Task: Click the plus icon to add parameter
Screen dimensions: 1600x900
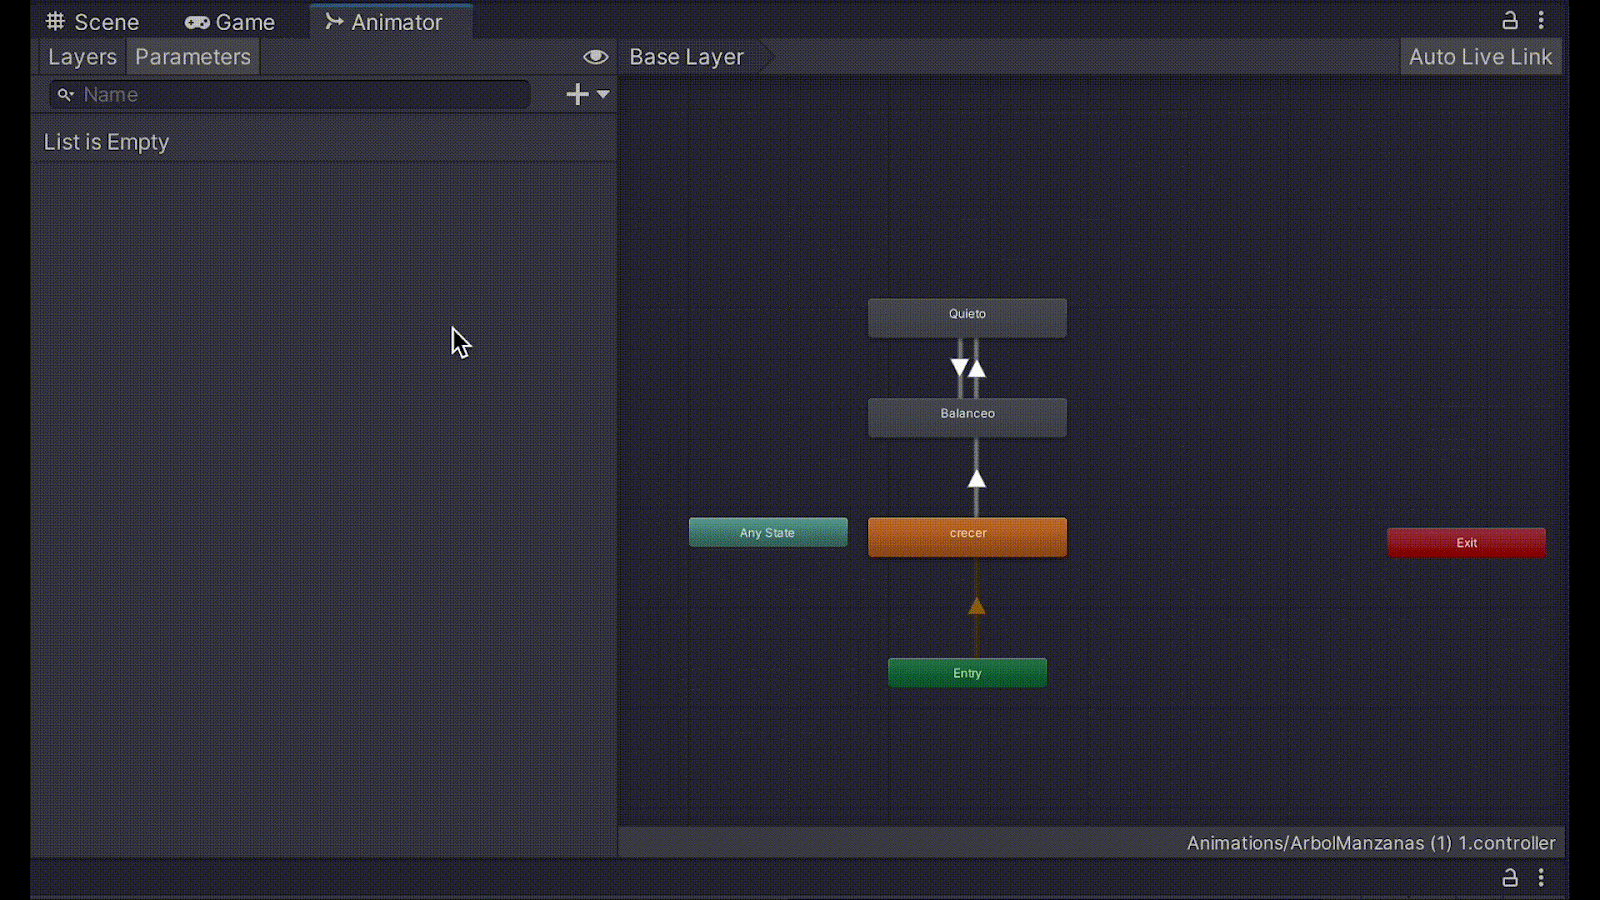Action: click(x=577, y=94)
